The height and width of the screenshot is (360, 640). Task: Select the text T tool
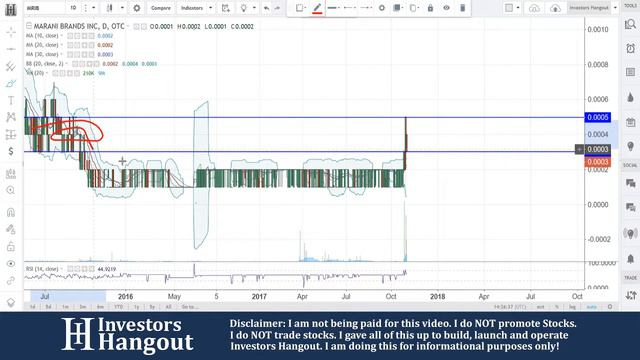tap(11, 100)
